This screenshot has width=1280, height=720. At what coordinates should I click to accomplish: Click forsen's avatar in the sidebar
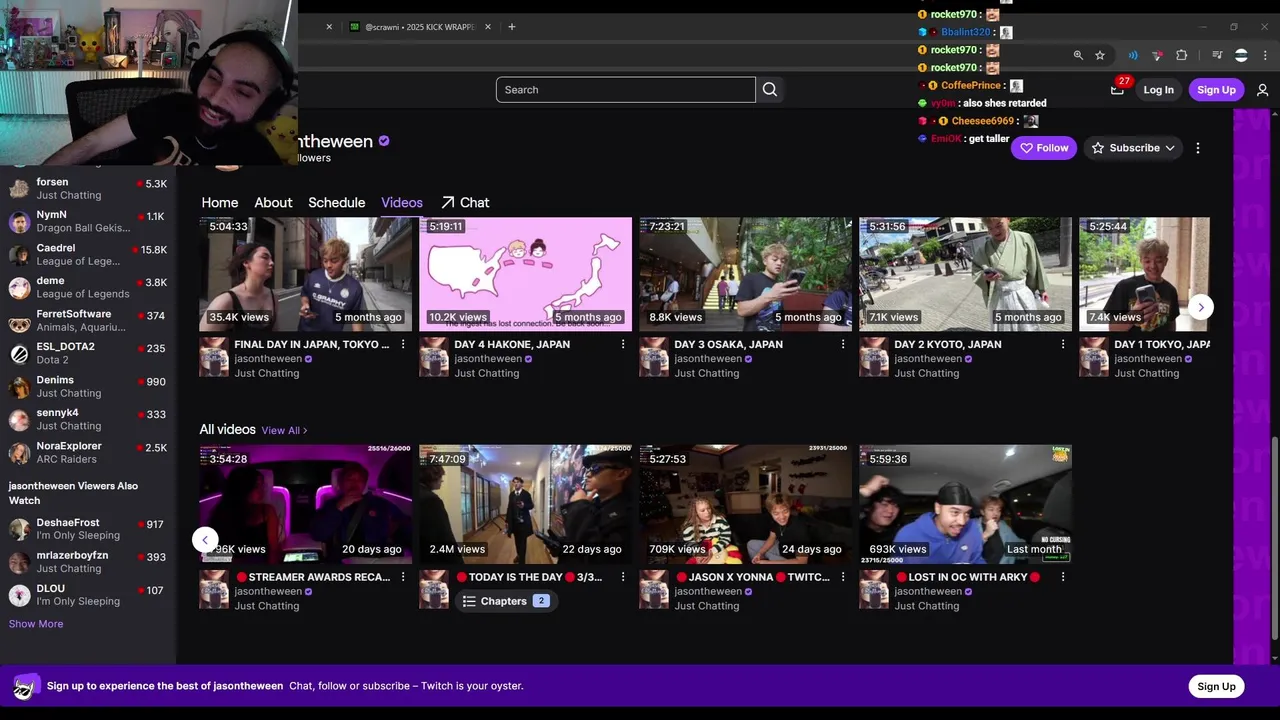pyautogui.click(x=19, y=188)
